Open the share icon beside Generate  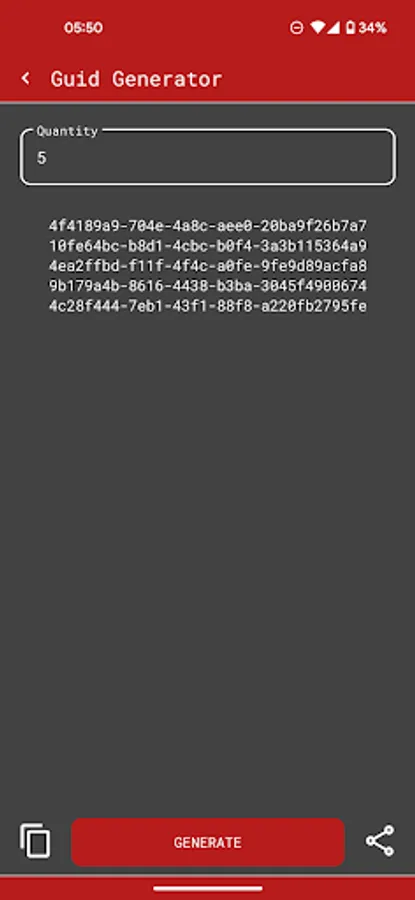click(380, 841)
